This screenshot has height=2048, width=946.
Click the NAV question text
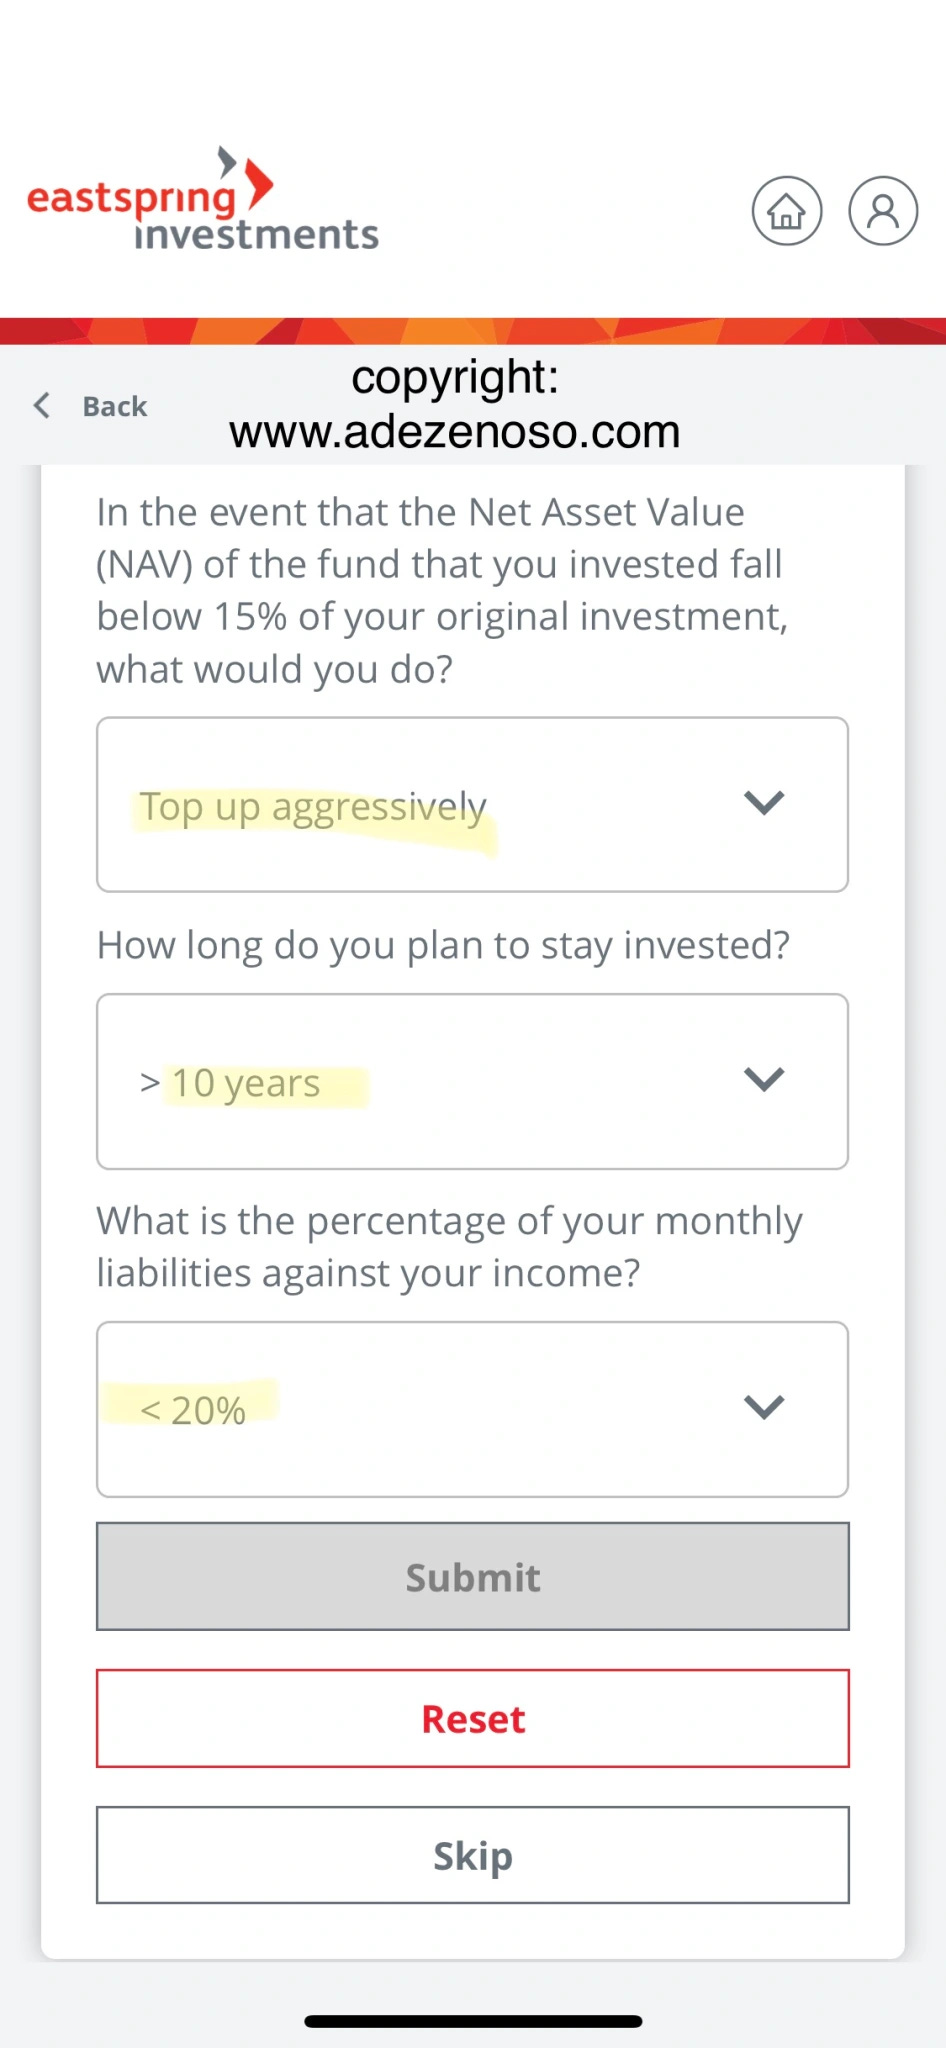(x=442, y=591)
